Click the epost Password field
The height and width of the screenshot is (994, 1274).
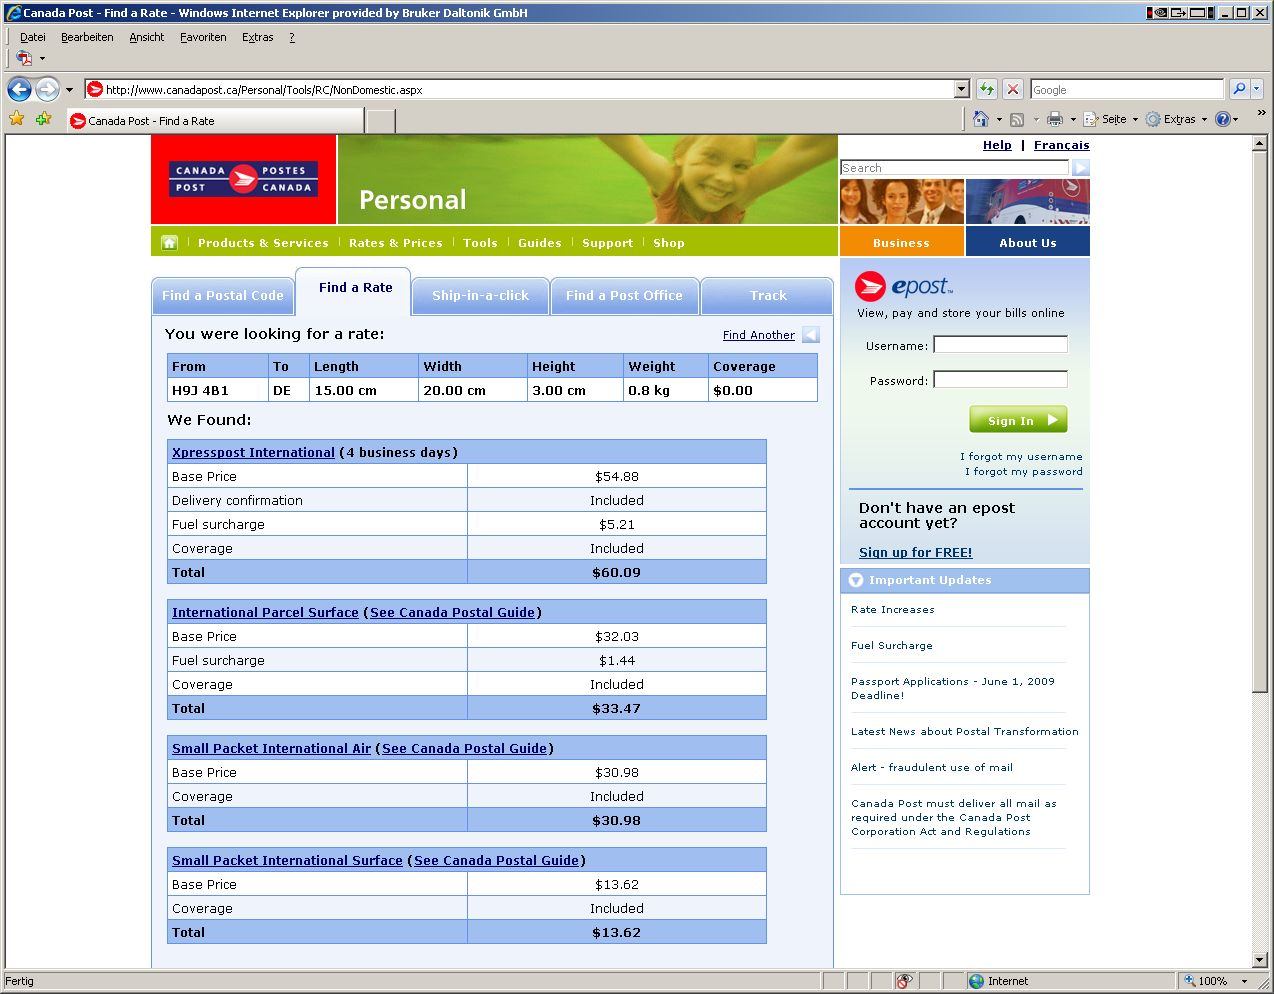(1000, 380)
